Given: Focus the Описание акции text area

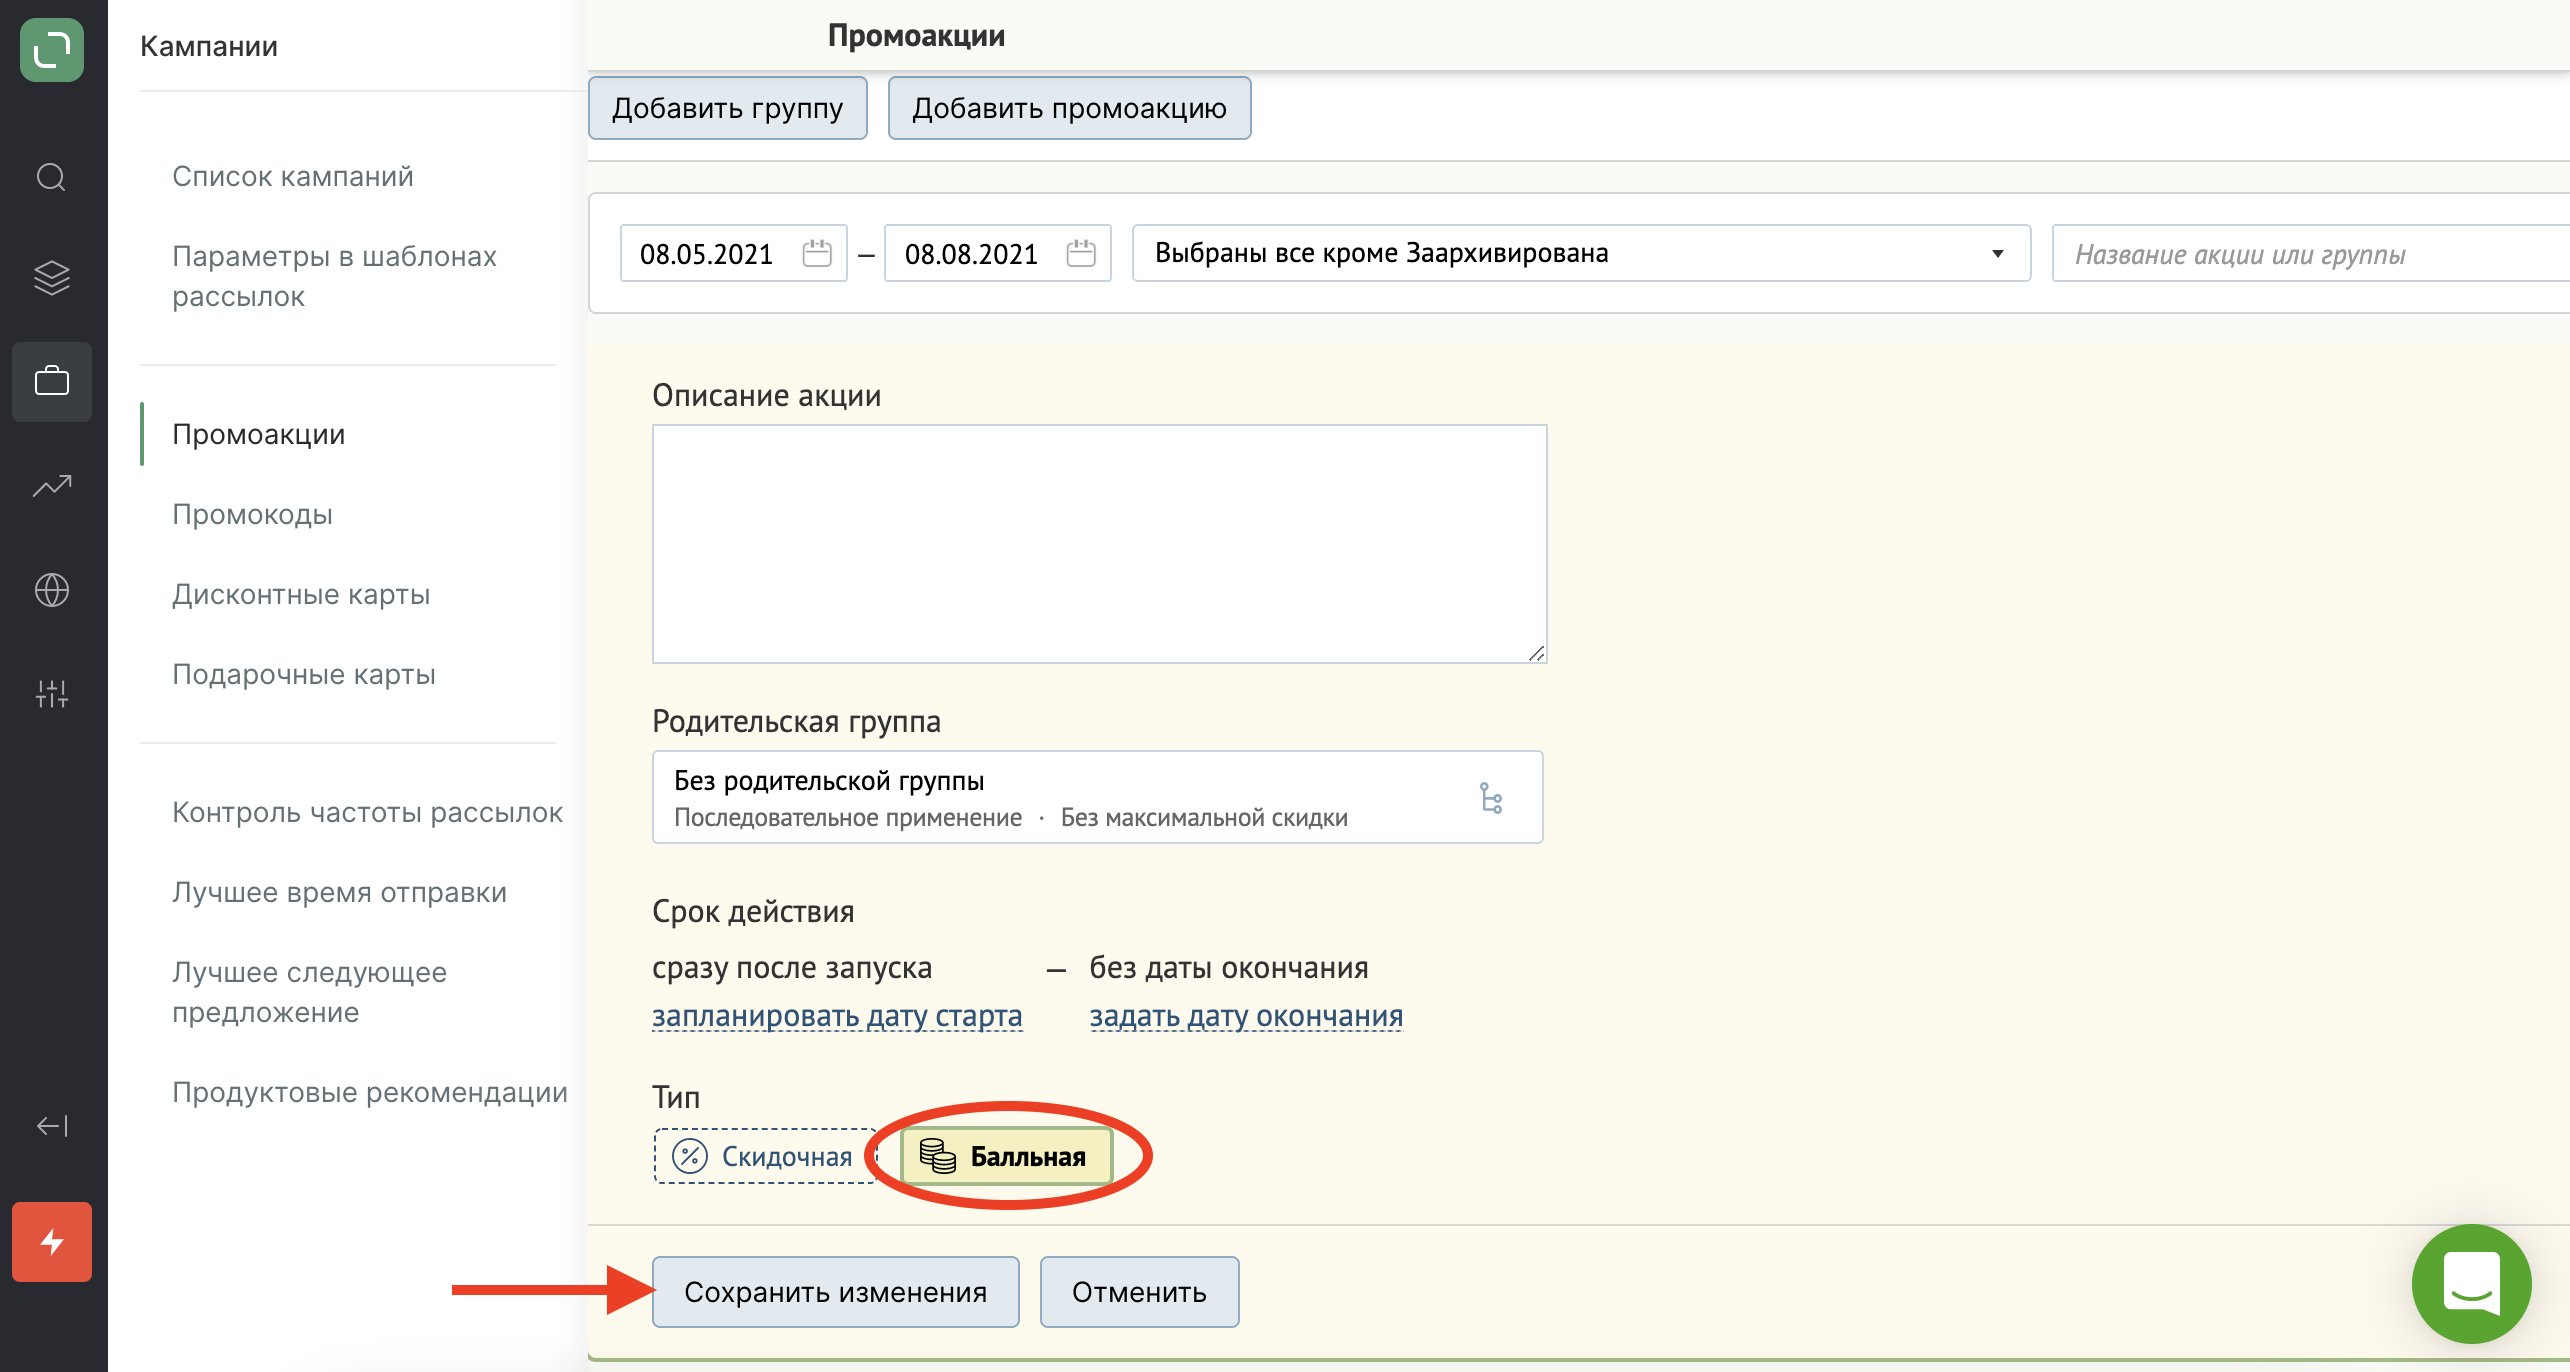Looking at the screenshot, I should tap(1099, 544).
